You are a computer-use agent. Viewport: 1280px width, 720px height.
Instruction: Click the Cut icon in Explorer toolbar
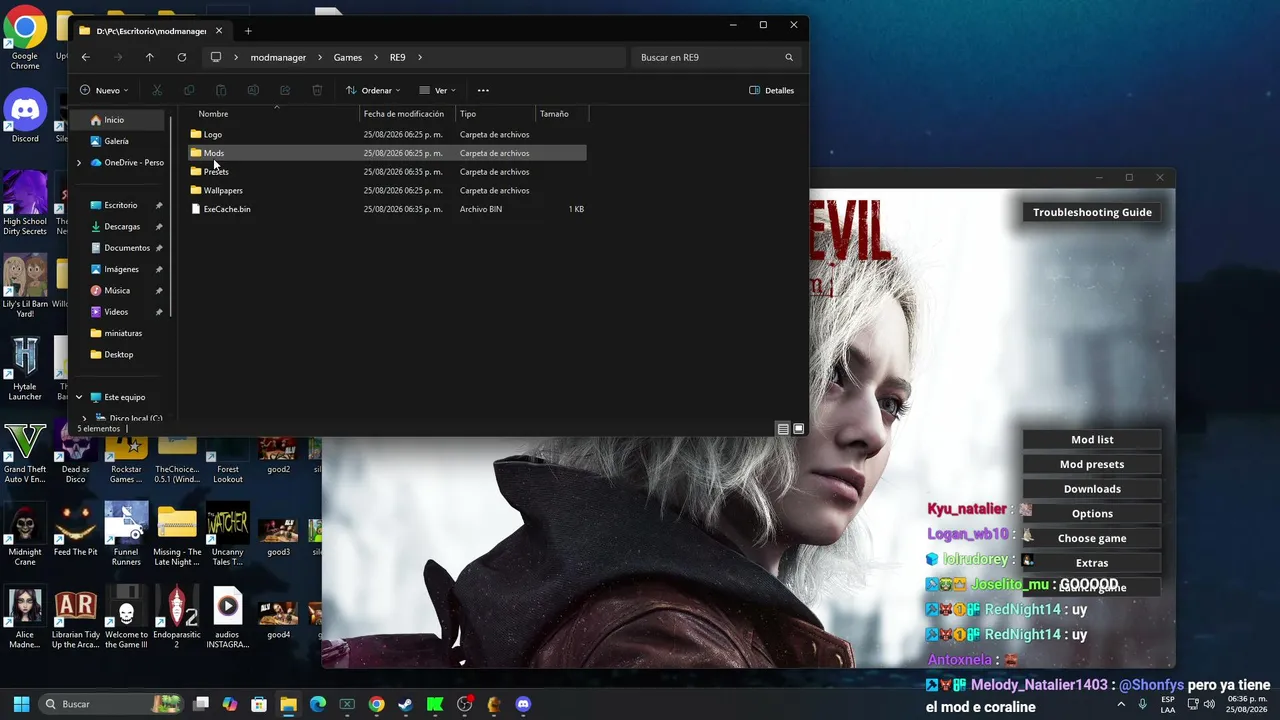(157, 90)
